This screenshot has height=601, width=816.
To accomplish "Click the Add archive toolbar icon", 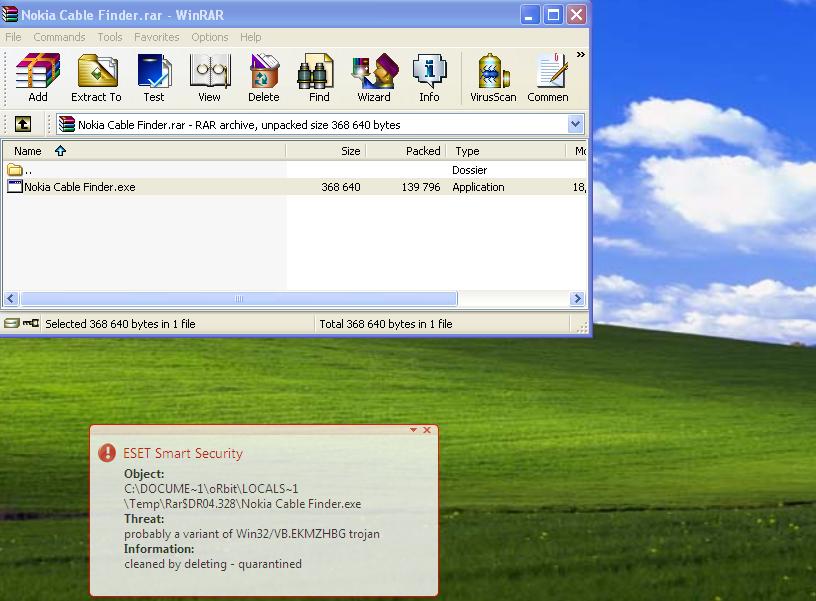I will [37, 78].
